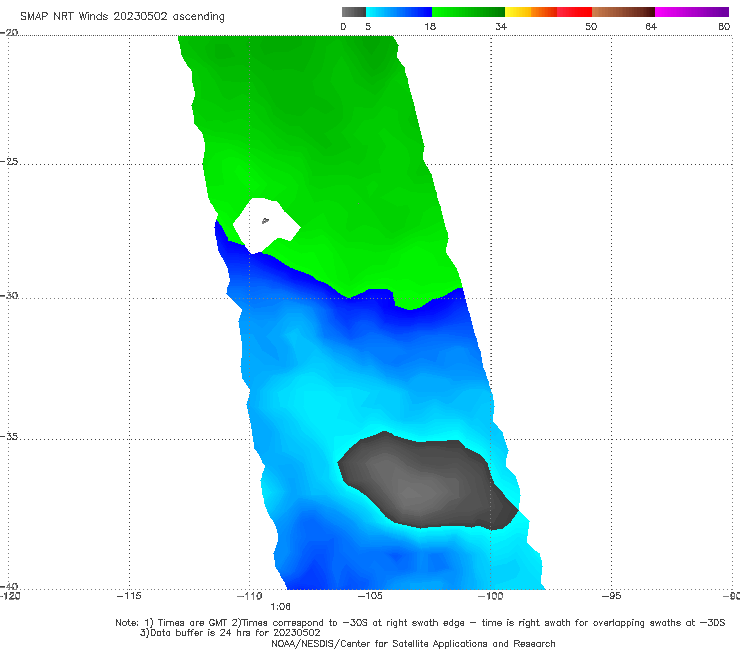
Task: Click the plot title 'SMAP NRT Winds 20230502 ascending'
Action: (x=122, y=16)
